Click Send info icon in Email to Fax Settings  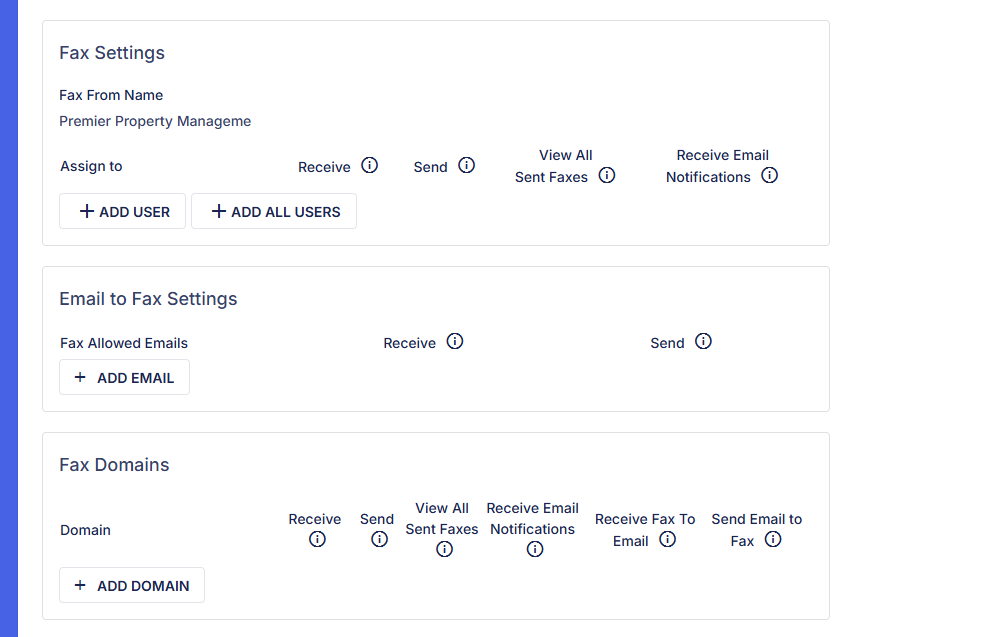pyautogui.click(x=703, y=341)
